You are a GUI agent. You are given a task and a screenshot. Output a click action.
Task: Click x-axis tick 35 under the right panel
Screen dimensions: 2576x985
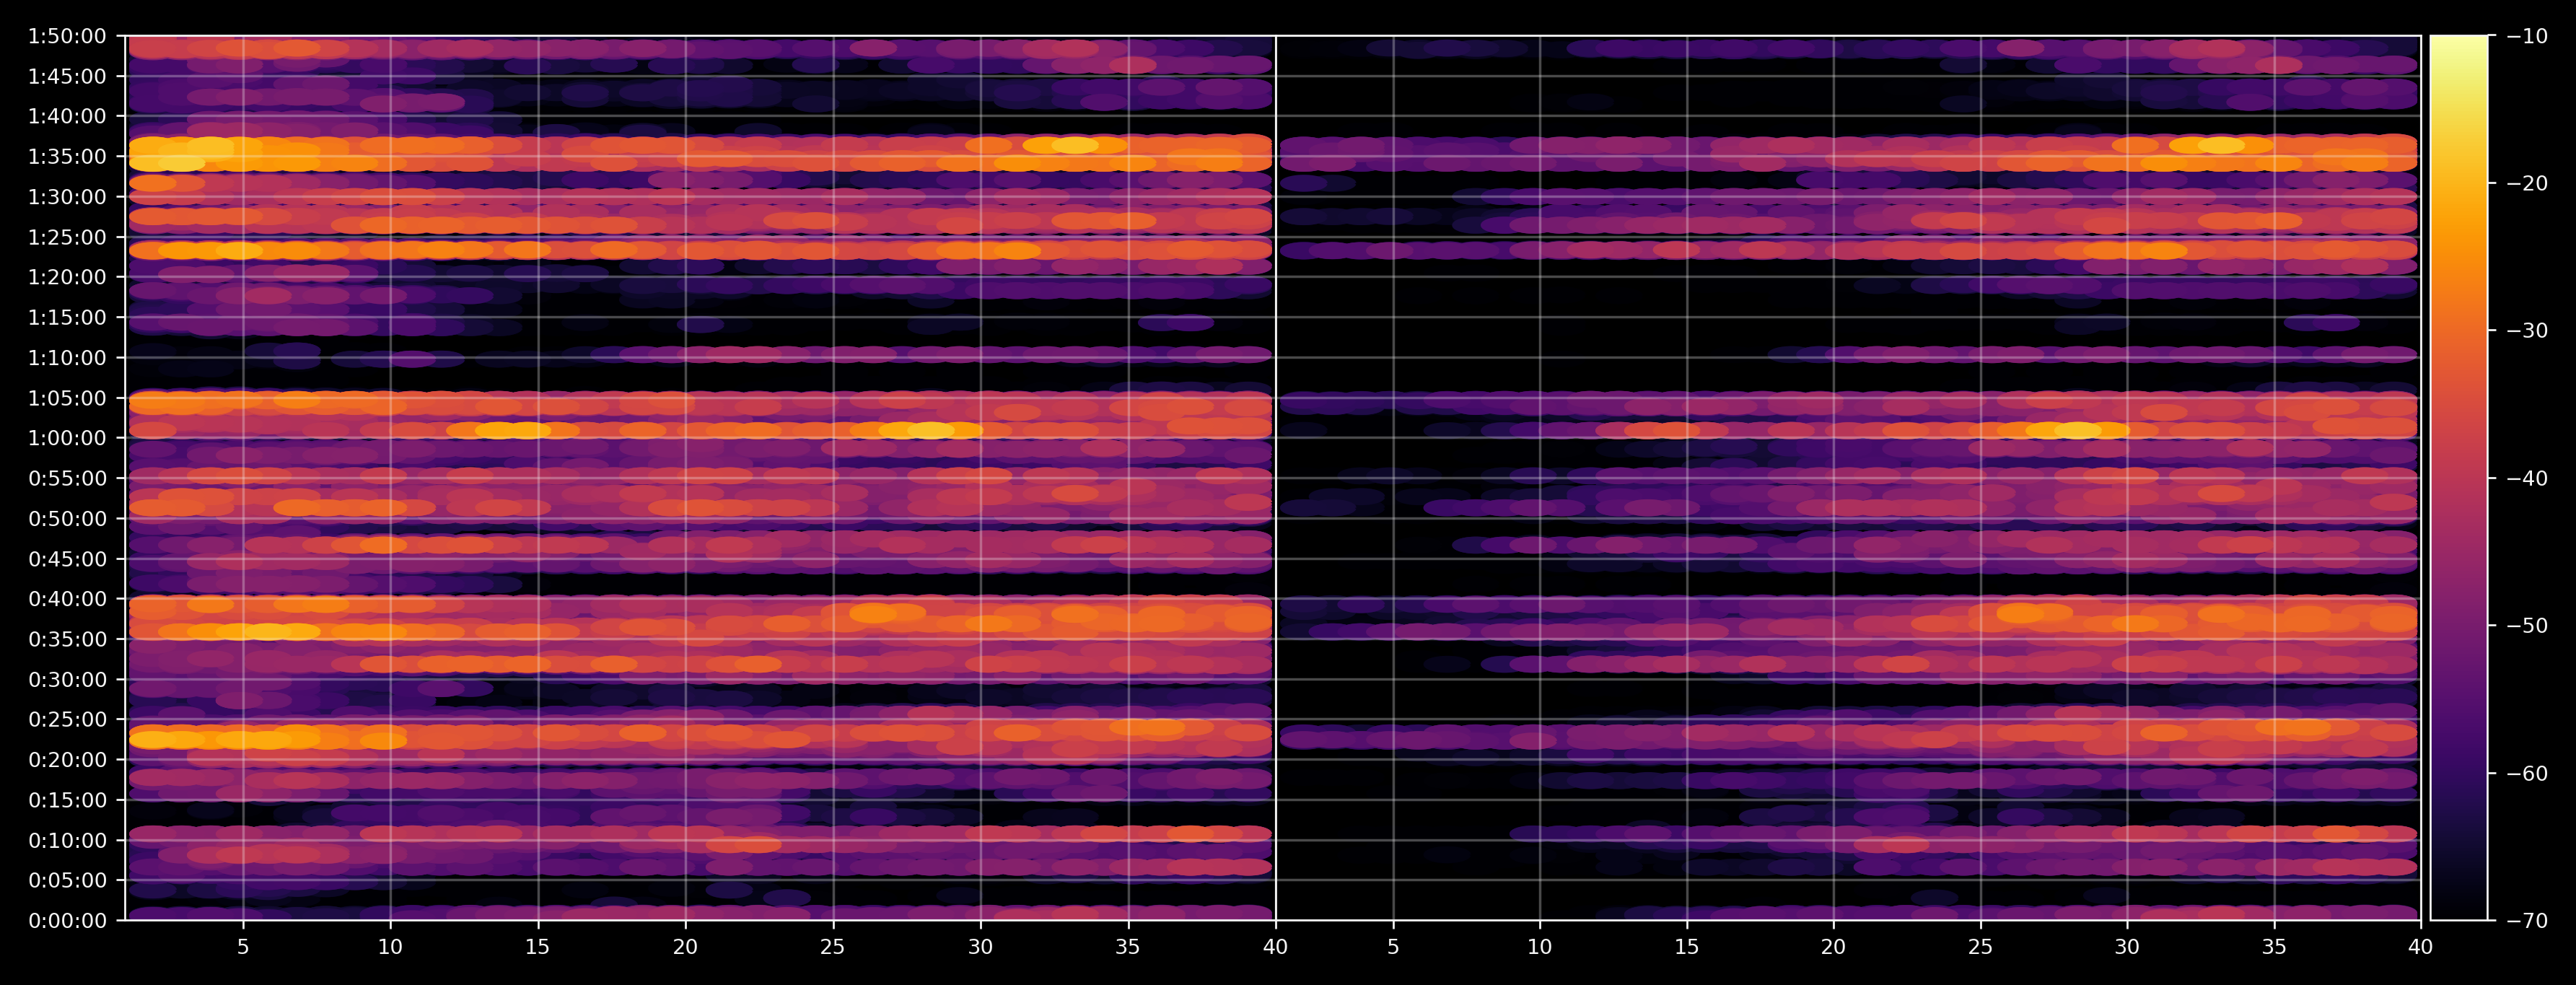2274,947
